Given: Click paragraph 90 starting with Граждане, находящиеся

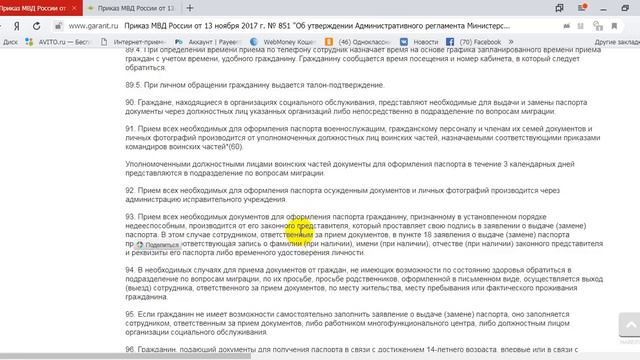Looking at the screenshot, I should (356, 107).
